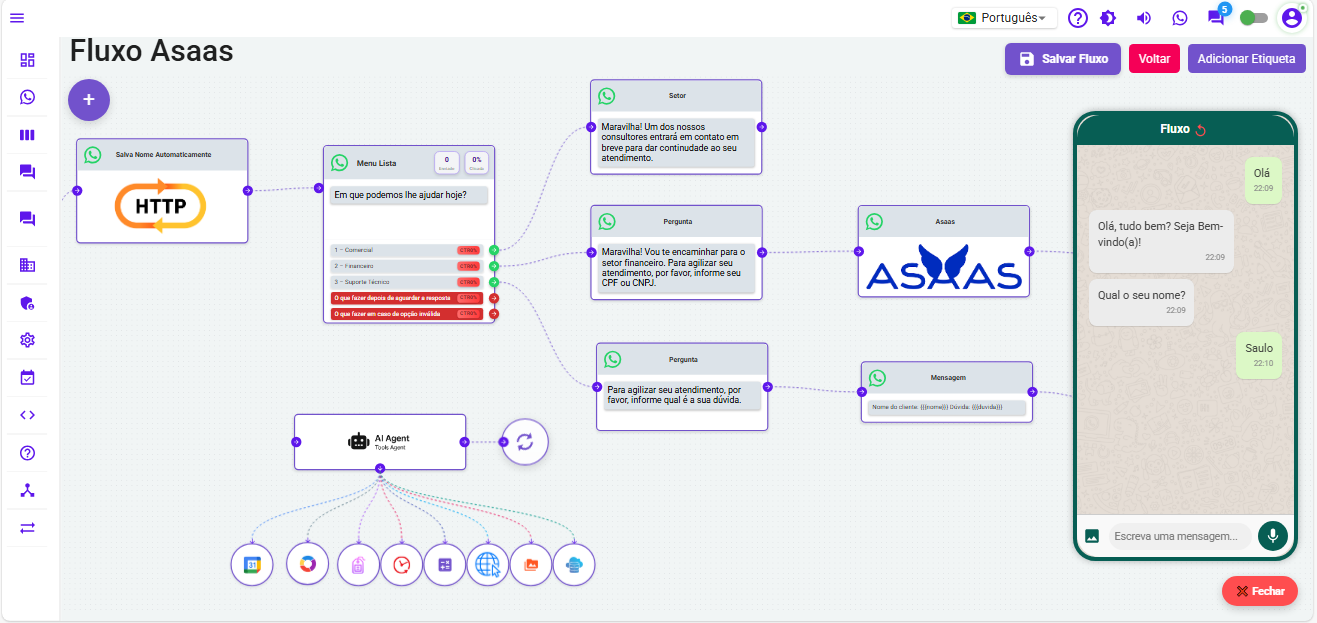Image resolution: width=1317 pixels, height=623 pixels.
Task: Click the Salvar Fluxo button
Action: (1063, 59)
